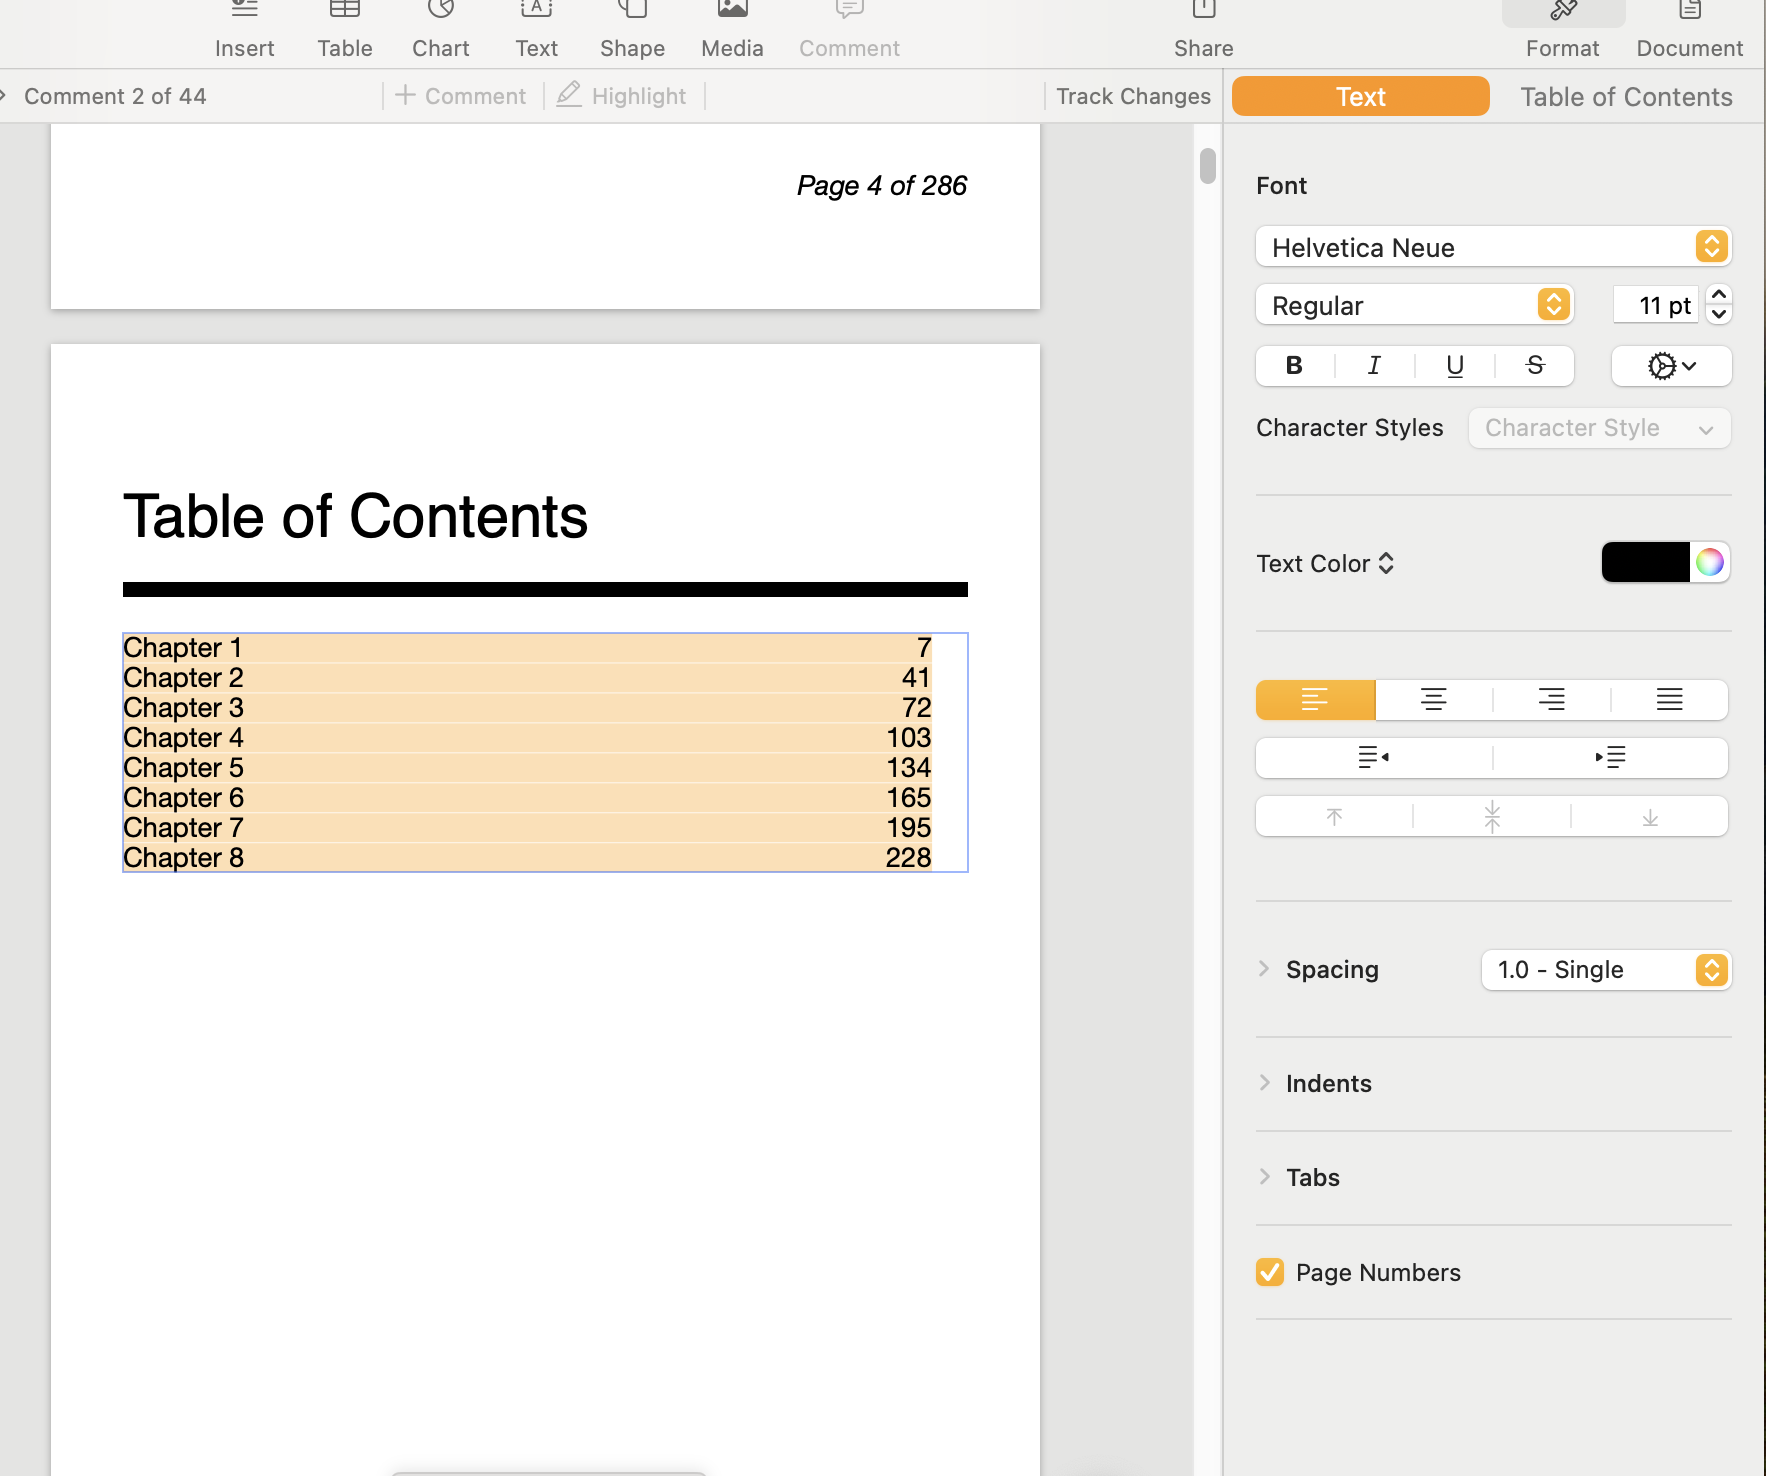Open the 1.0 - Single spacing dropdown
This screenshot has width=1766, height=1476.
click(x=1606, y=970)
